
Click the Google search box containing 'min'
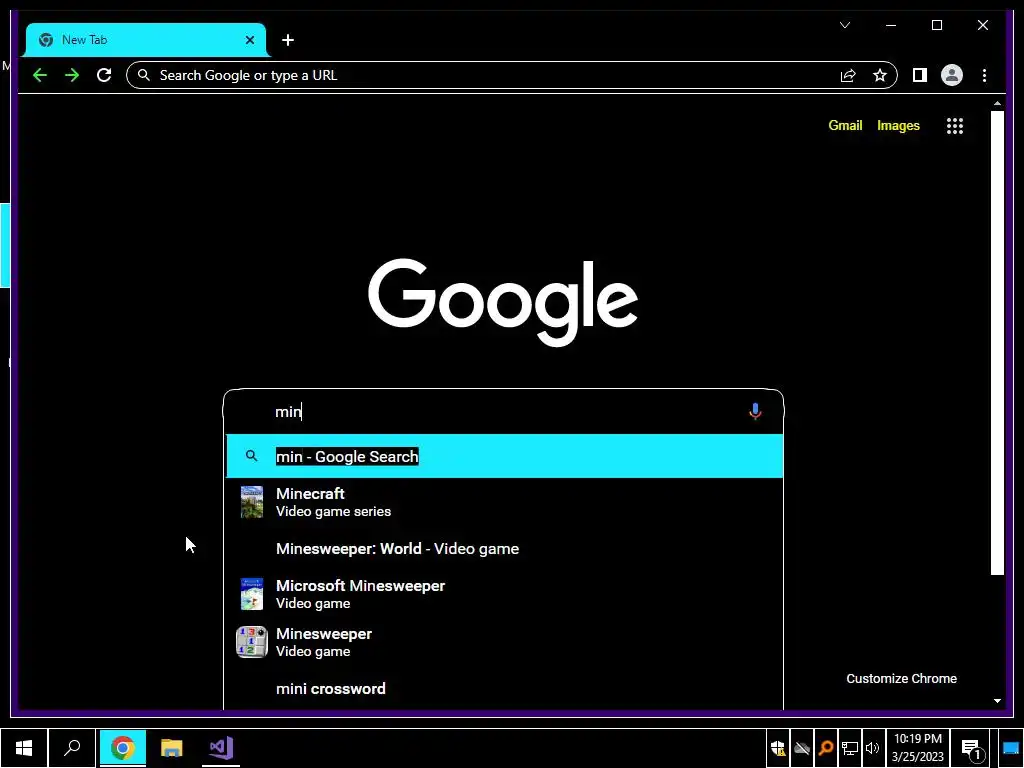point(504,411)
